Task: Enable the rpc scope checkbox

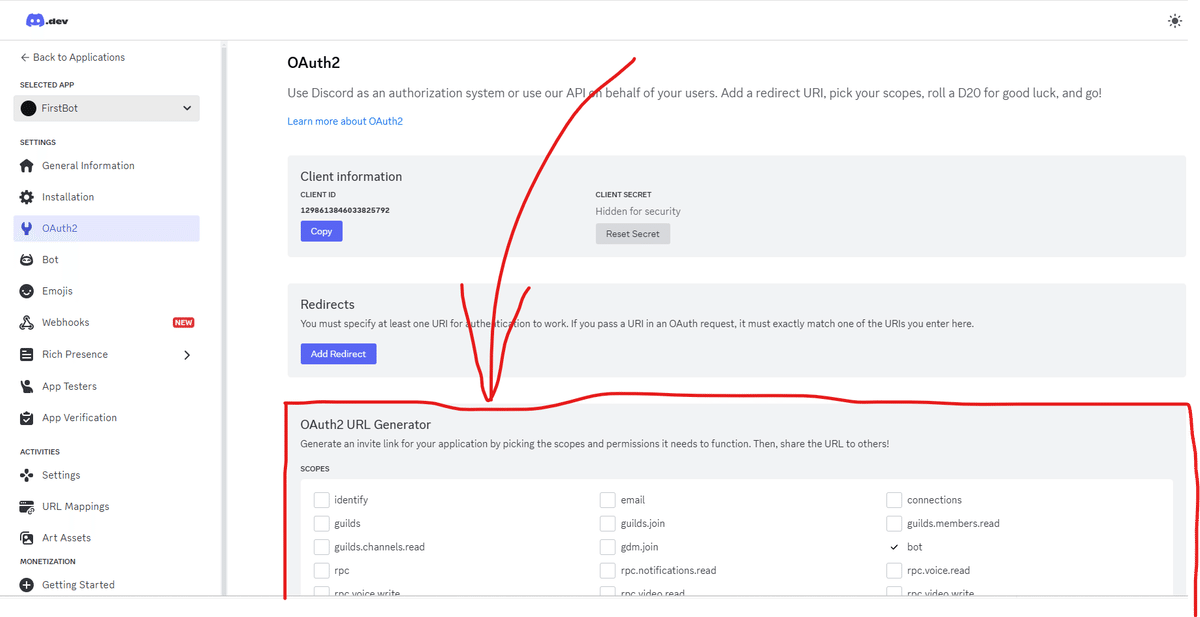Action: click(x=321, y=571)
